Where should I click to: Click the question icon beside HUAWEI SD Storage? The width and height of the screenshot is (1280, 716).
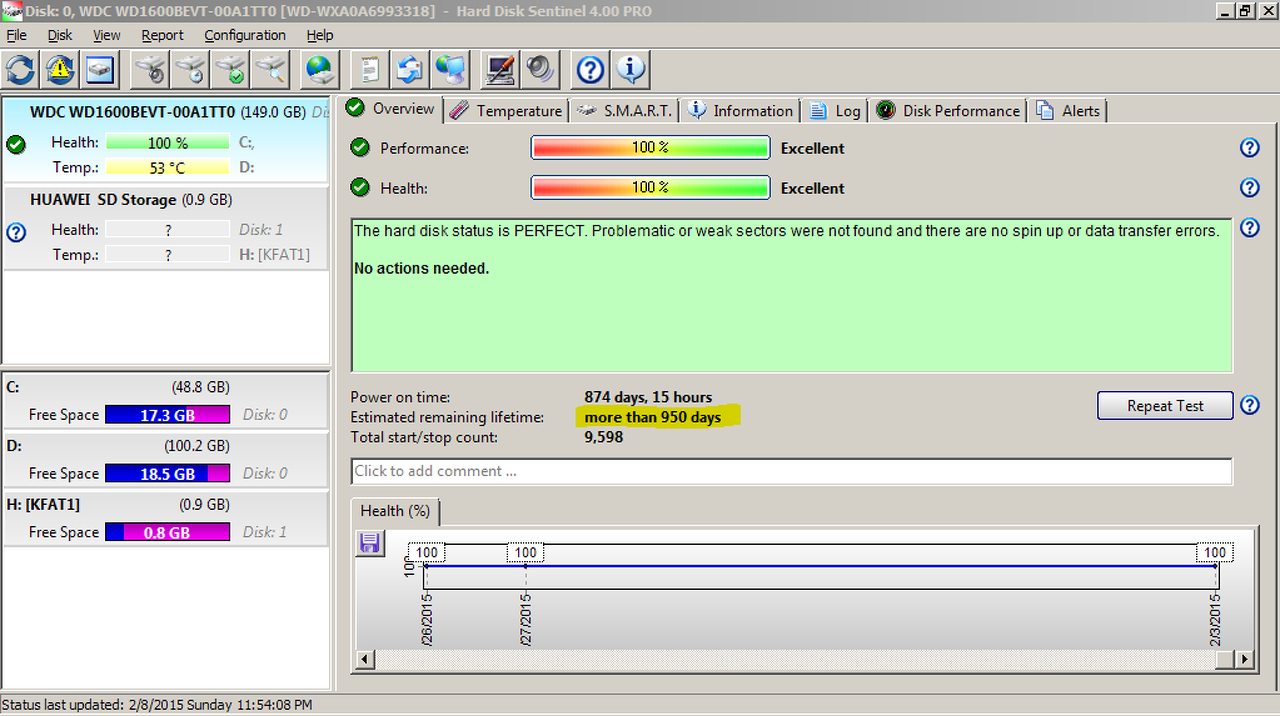[x=15, y=232]
